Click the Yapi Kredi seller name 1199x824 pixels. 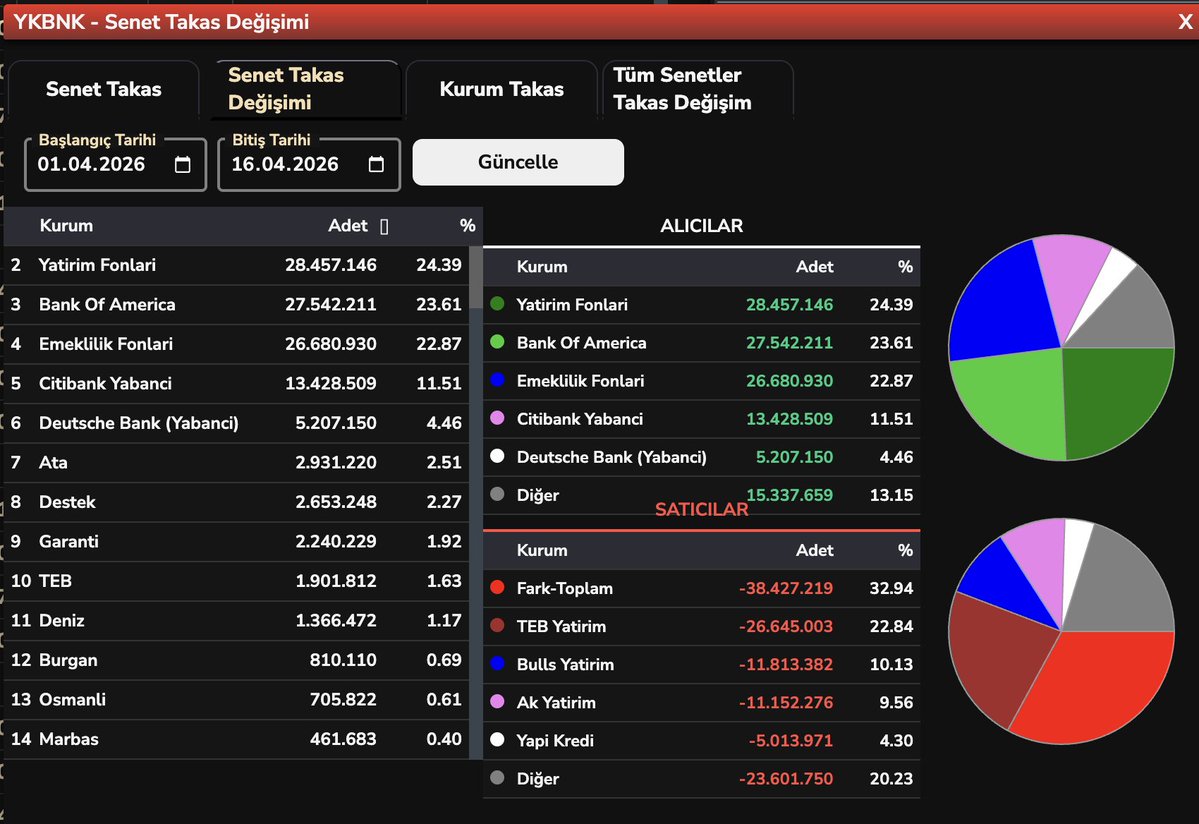pos(555,741)
